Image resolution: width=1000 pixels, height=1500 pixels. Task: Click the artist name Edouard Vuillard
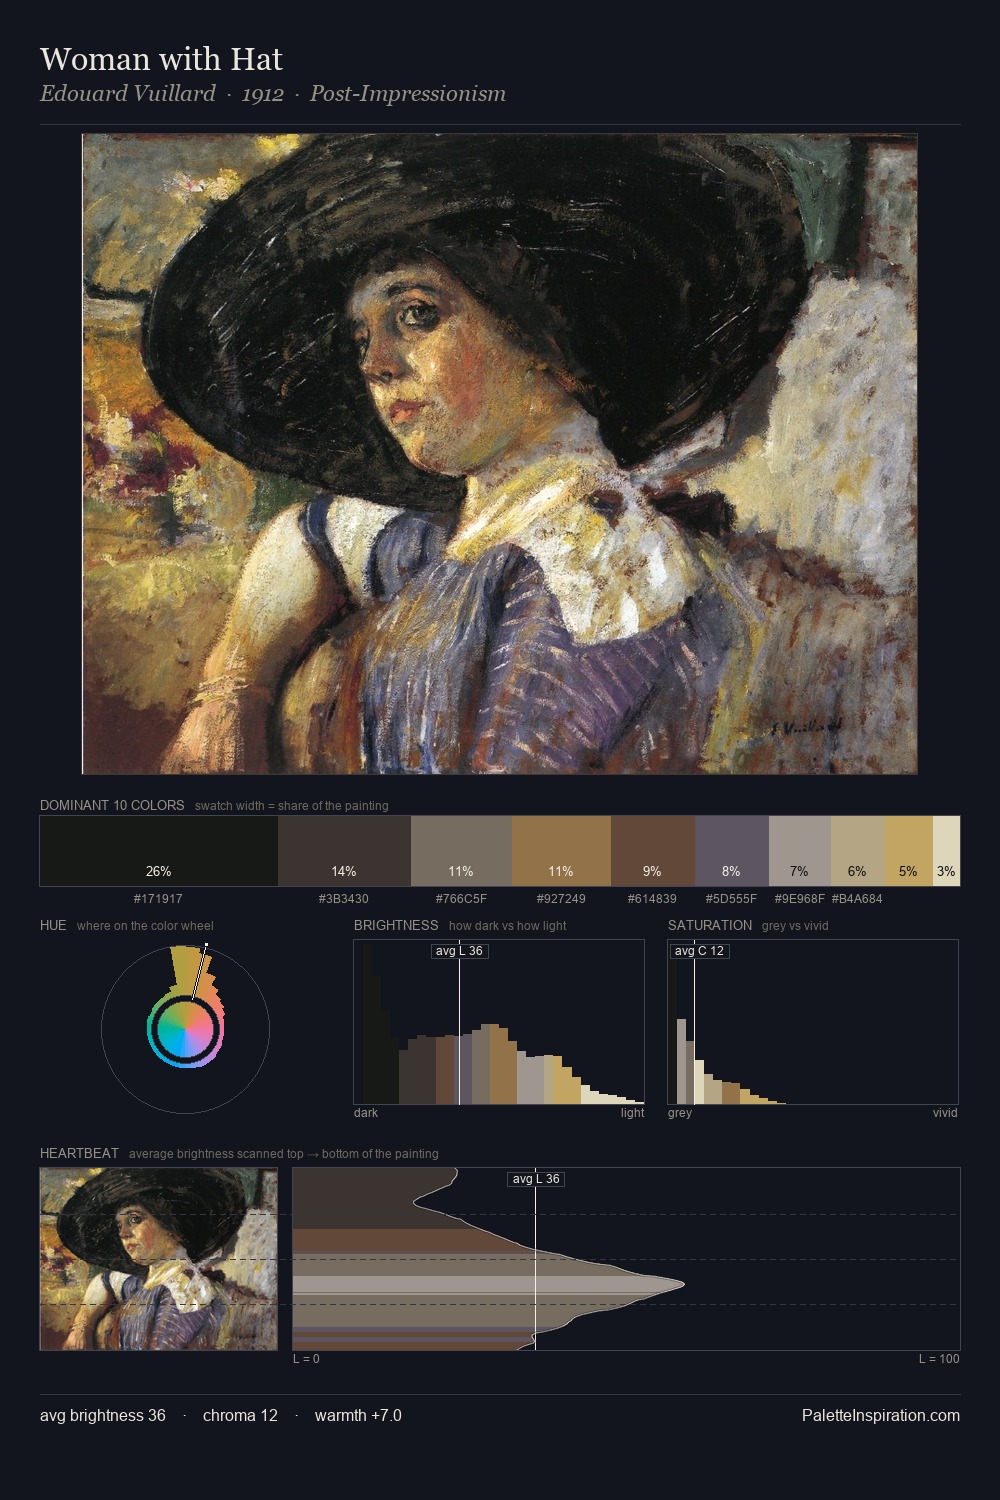tap(127, 94)
